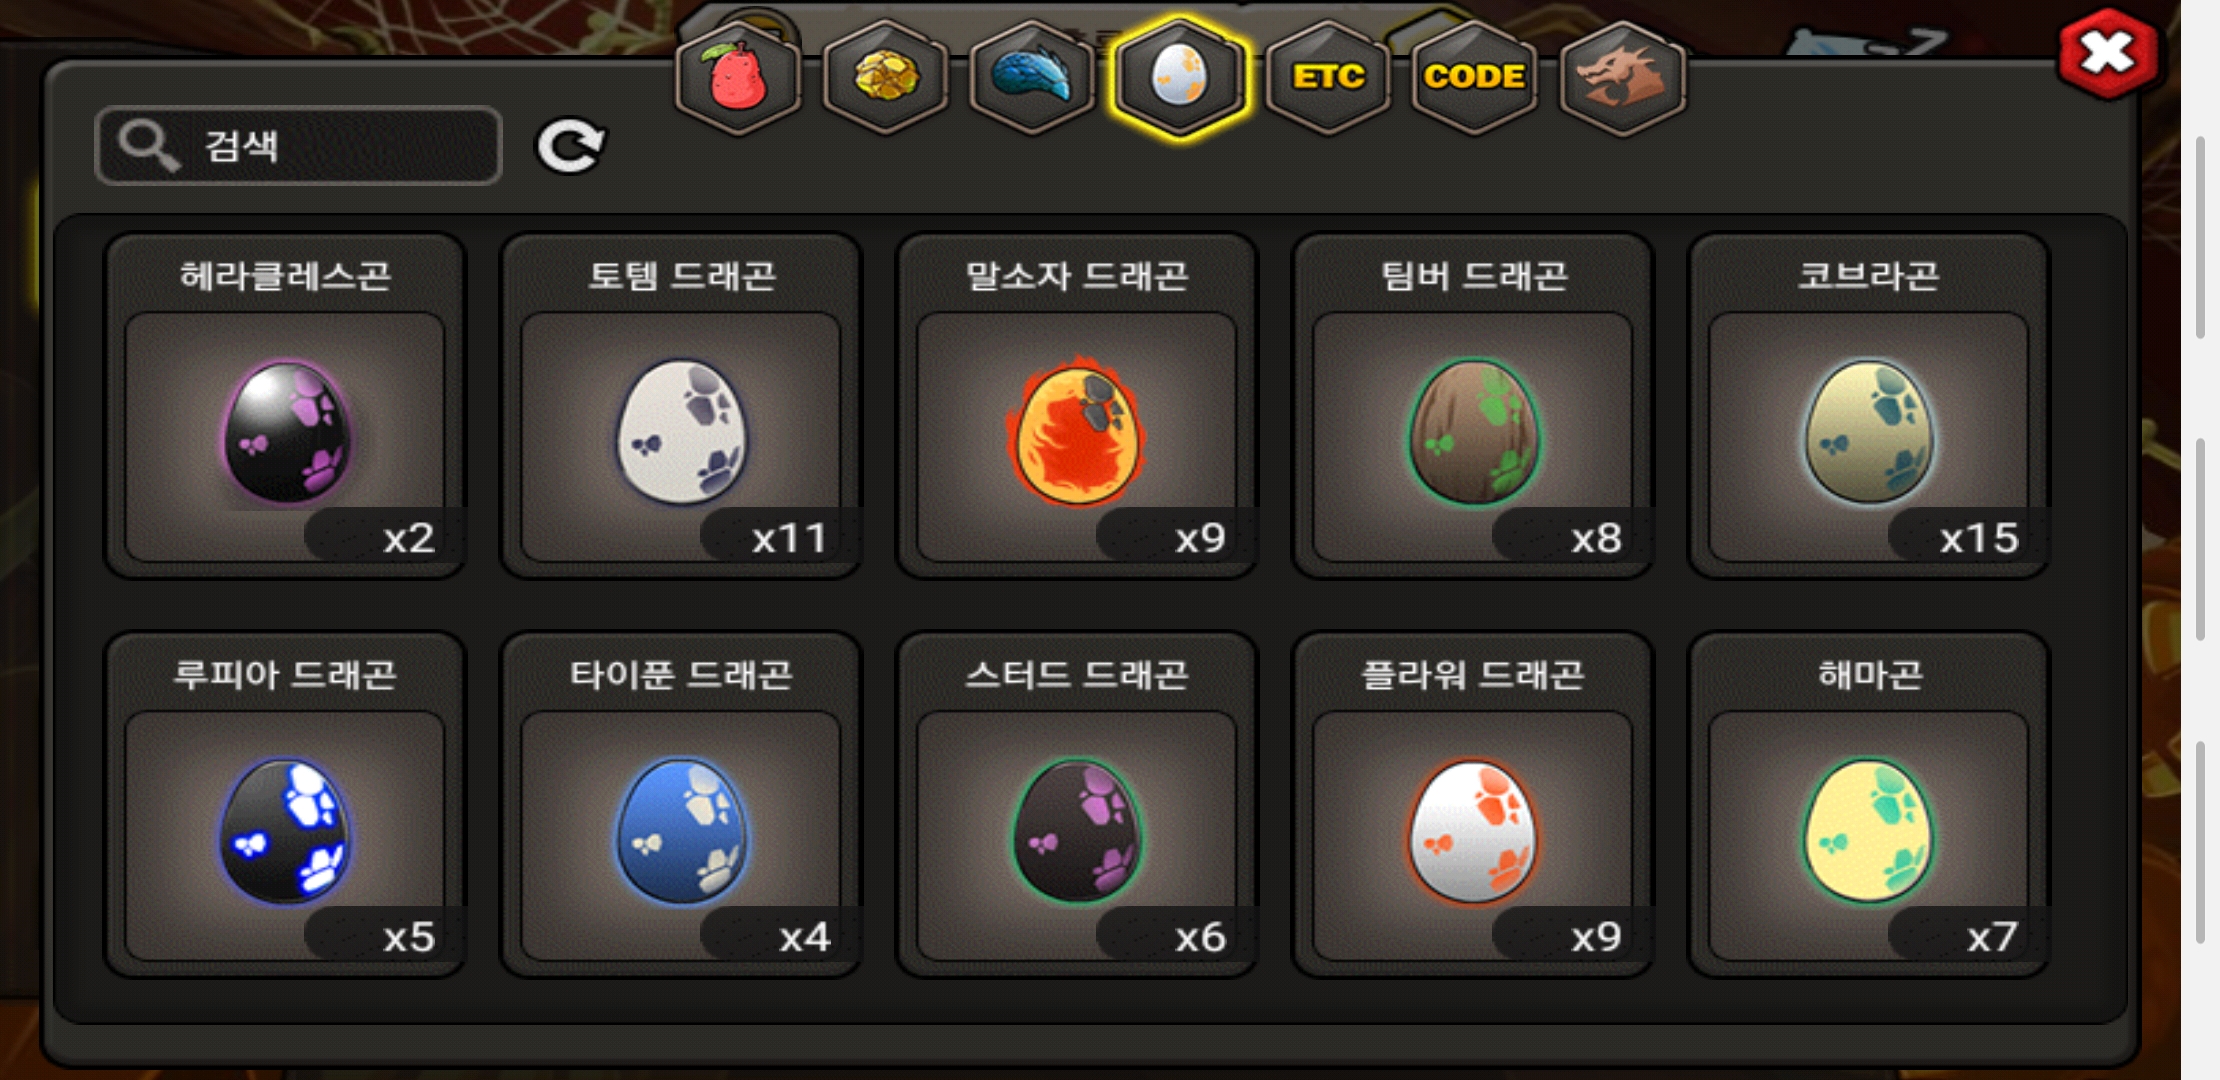
Task: Switch to the CODE tab
Action: click(1474, 78)
